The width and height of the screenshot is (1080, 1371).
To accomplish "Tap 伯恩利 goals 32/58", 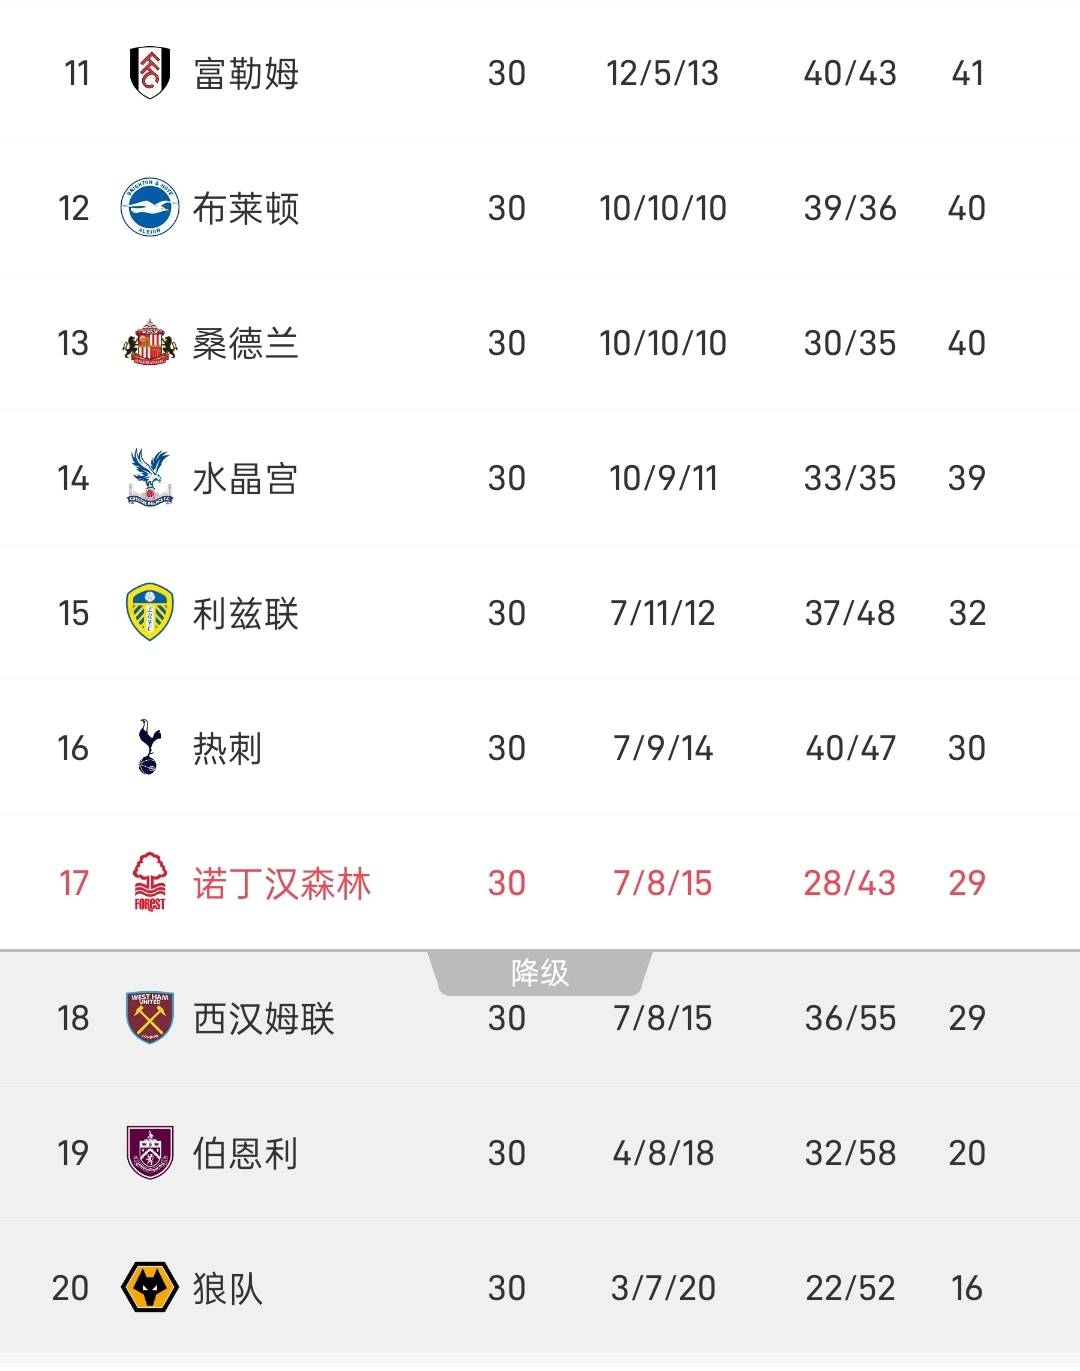I will [x=850, y=1153].
